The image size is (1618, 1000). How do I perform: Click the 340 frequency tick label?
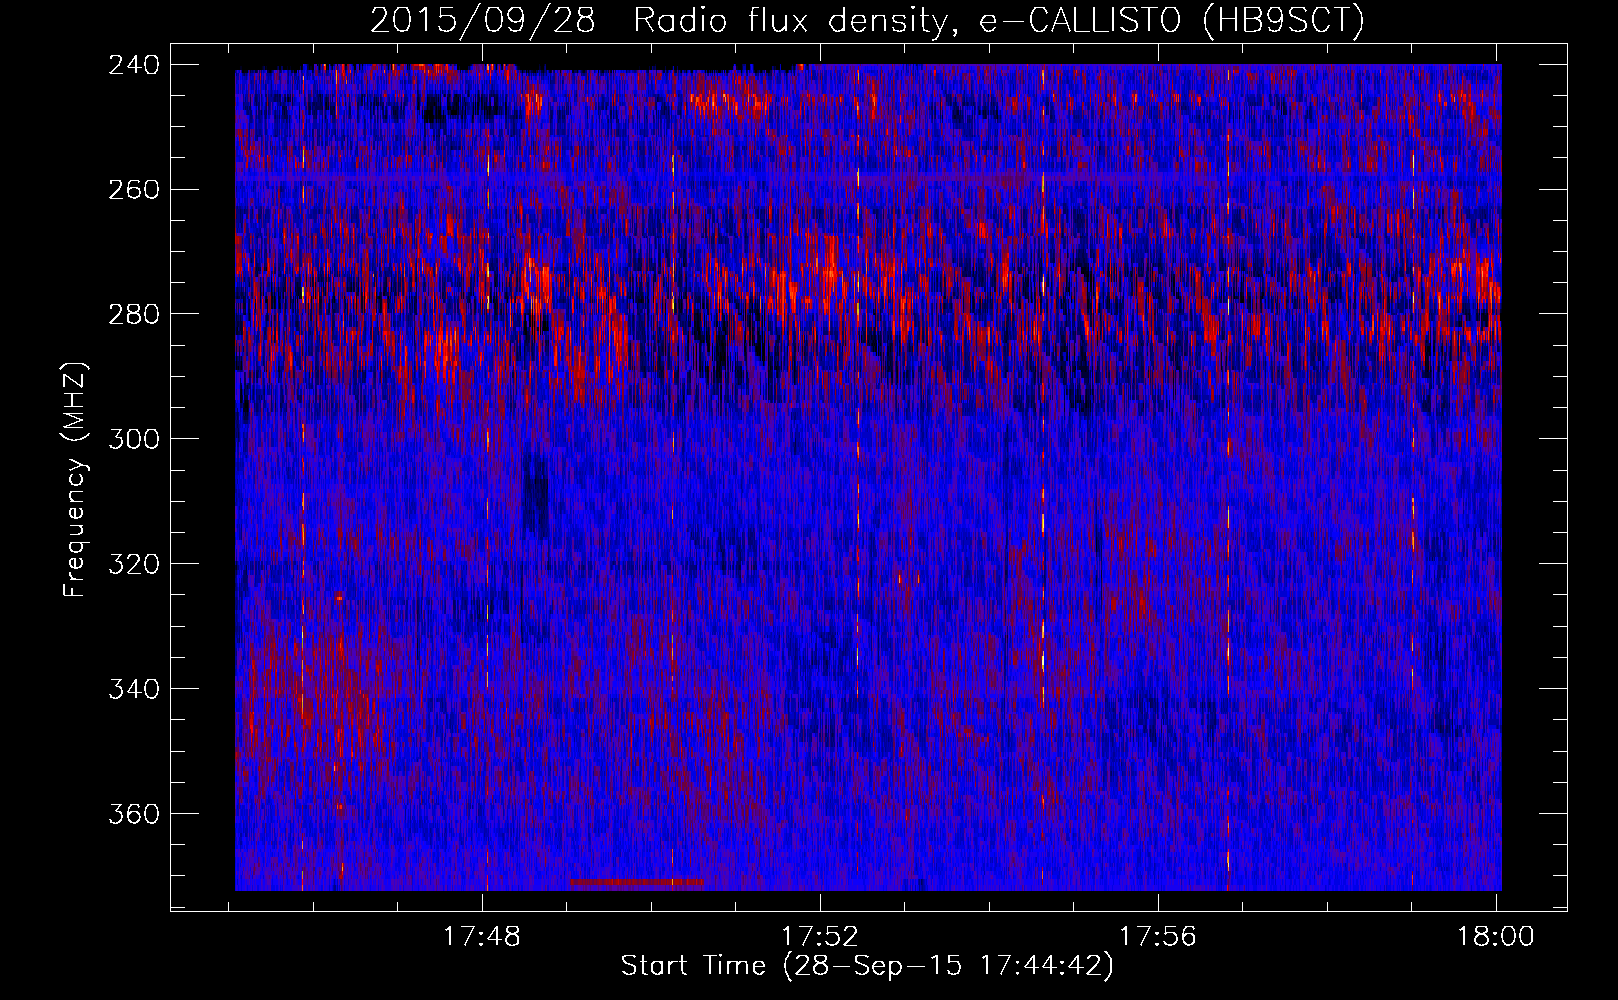pos(133,690)
